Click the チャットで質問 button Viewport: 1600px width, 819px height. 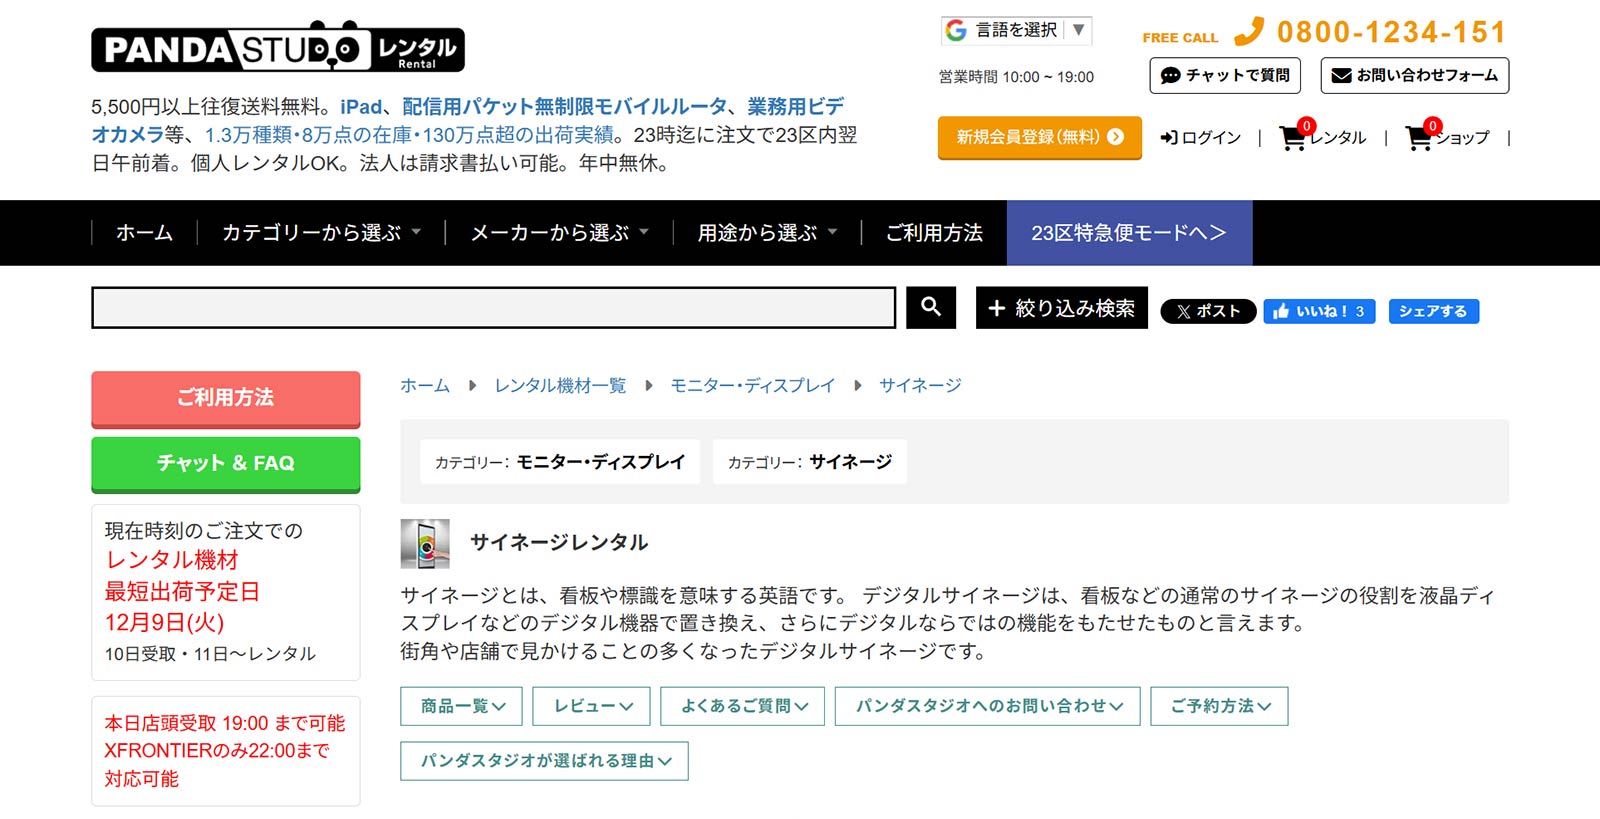[1225, 75]
